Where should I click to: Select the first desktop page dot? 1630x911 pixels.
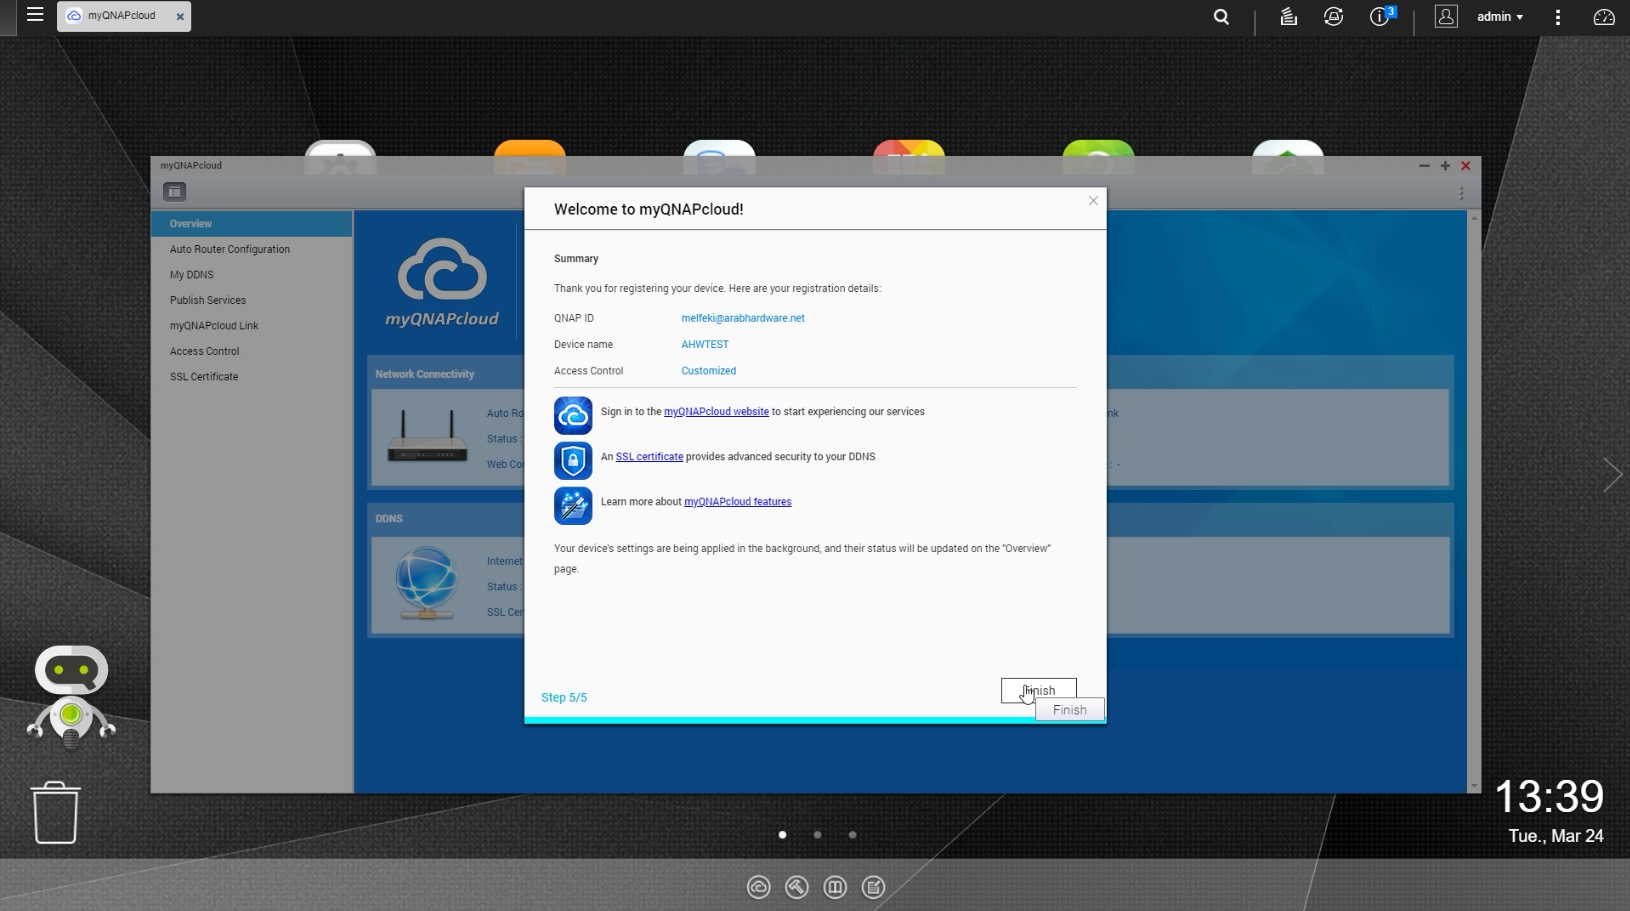click(782, 835)
